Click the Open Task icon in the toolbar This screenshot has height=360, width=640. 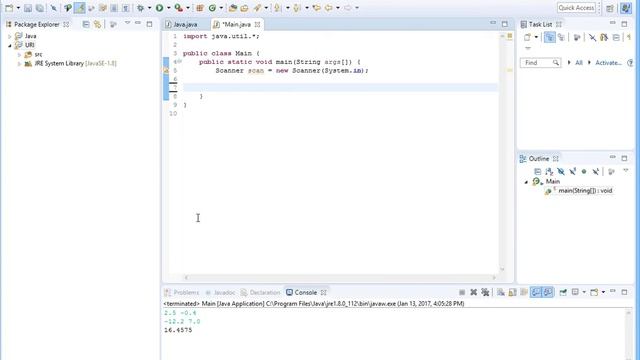tap(244, 8)
